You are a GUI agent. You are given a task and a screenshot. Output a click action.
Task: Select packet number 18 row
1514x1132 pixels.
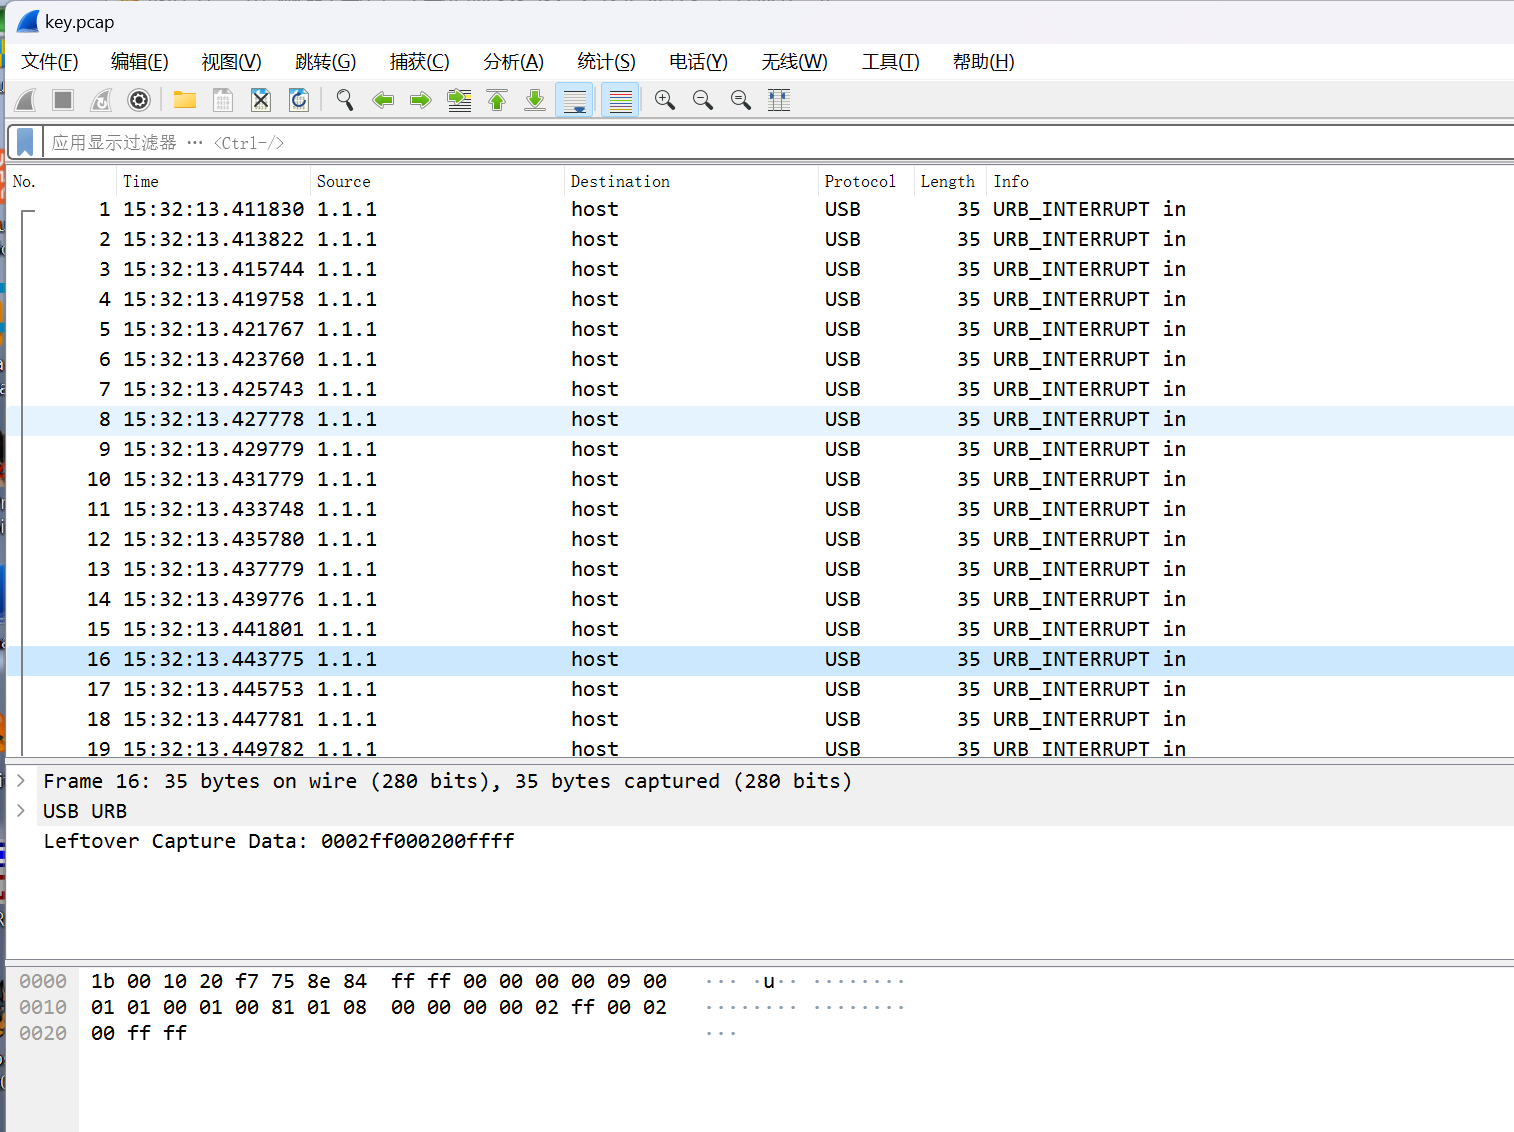760,719
